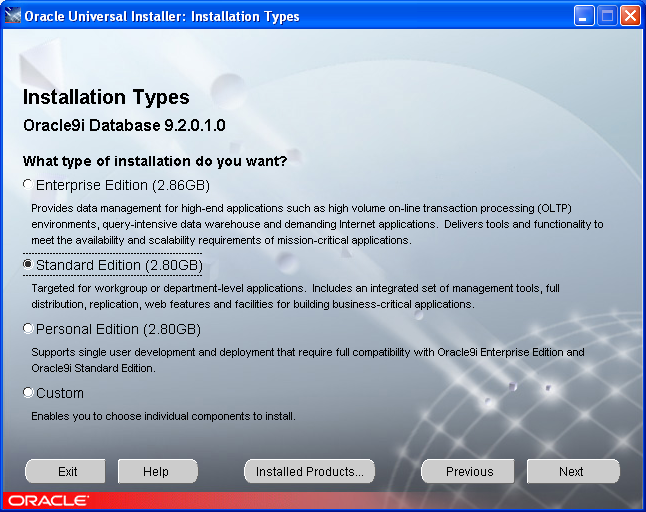Click the Oracle Universal Installer title icon
The height and width of the screenshot is (512, 646).
[x=12, y=16]
